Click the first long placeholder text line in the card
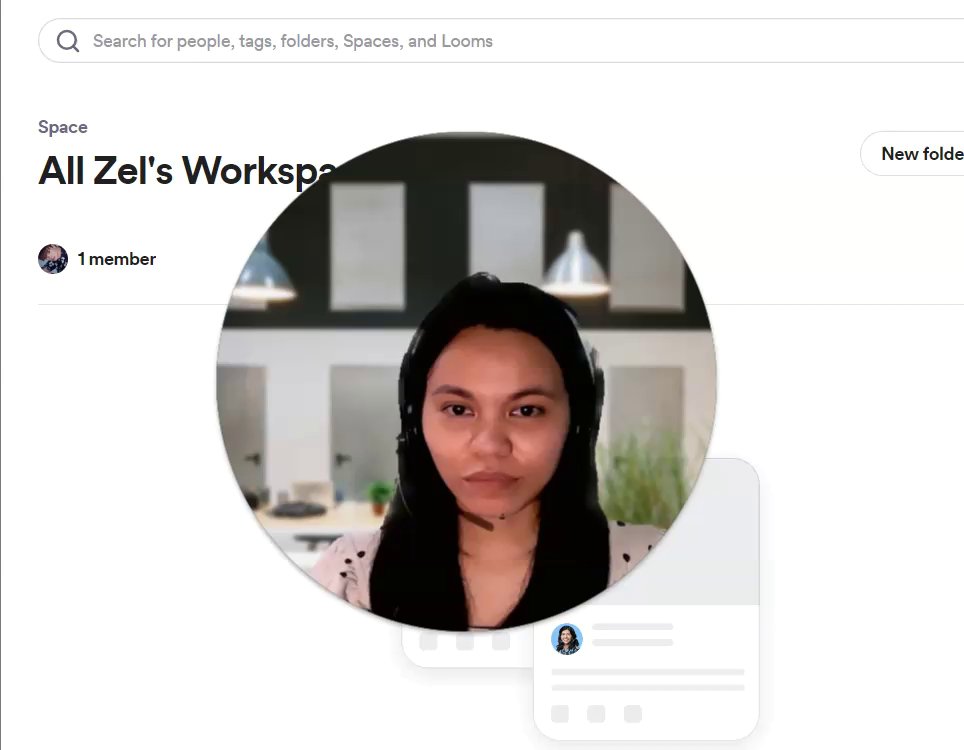This screenshot has width=964, height=750. pyautogui.click(x=648, y=672)
